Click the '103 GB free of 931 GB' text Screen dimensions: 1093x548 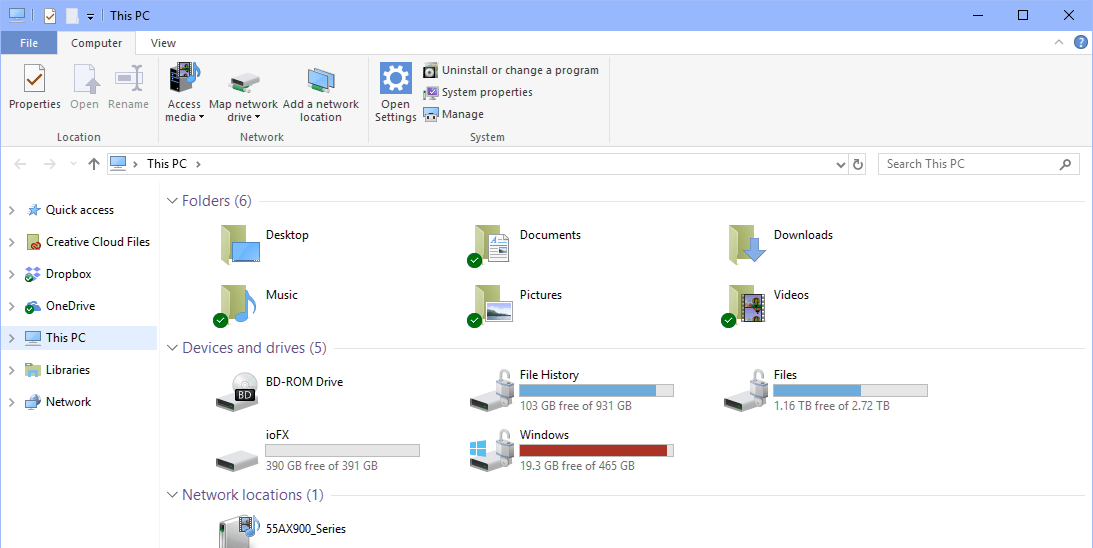[x=576, y=406]
